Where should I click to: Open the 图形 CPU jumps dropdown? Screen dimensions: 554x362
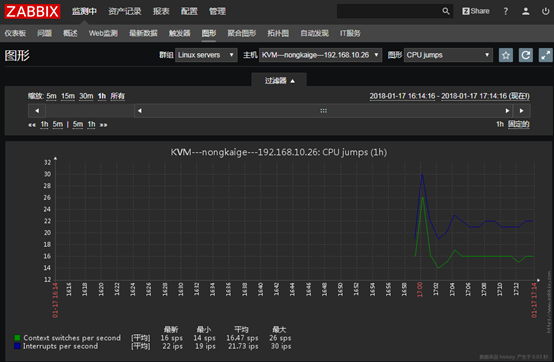click(x=448, y=55)
